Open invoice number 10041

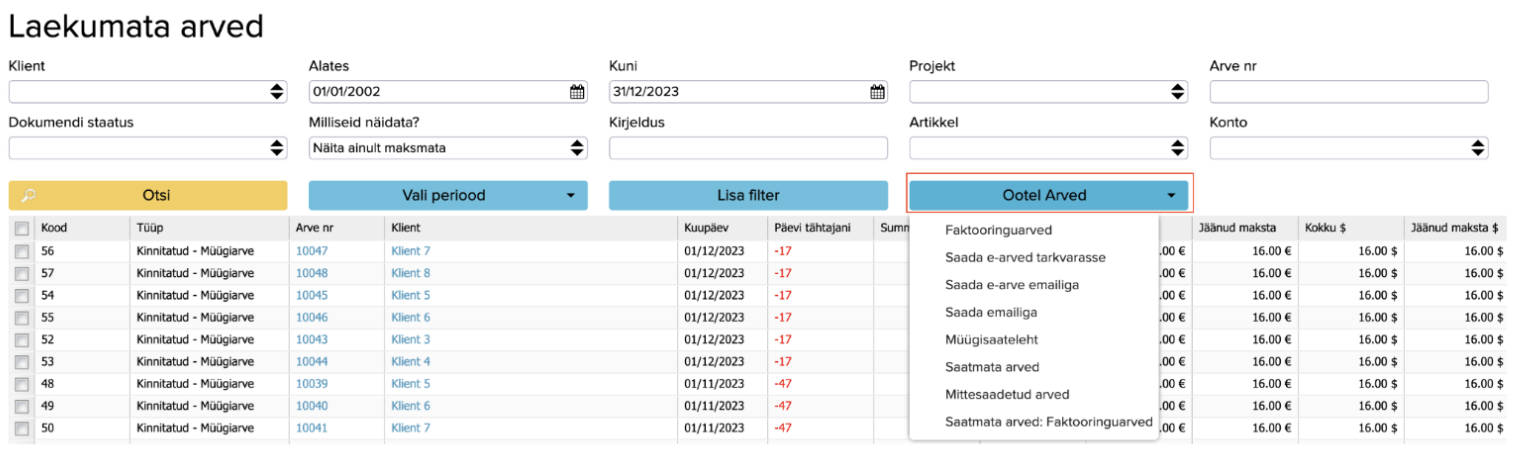pyautogui.click(x=312, y=428)
